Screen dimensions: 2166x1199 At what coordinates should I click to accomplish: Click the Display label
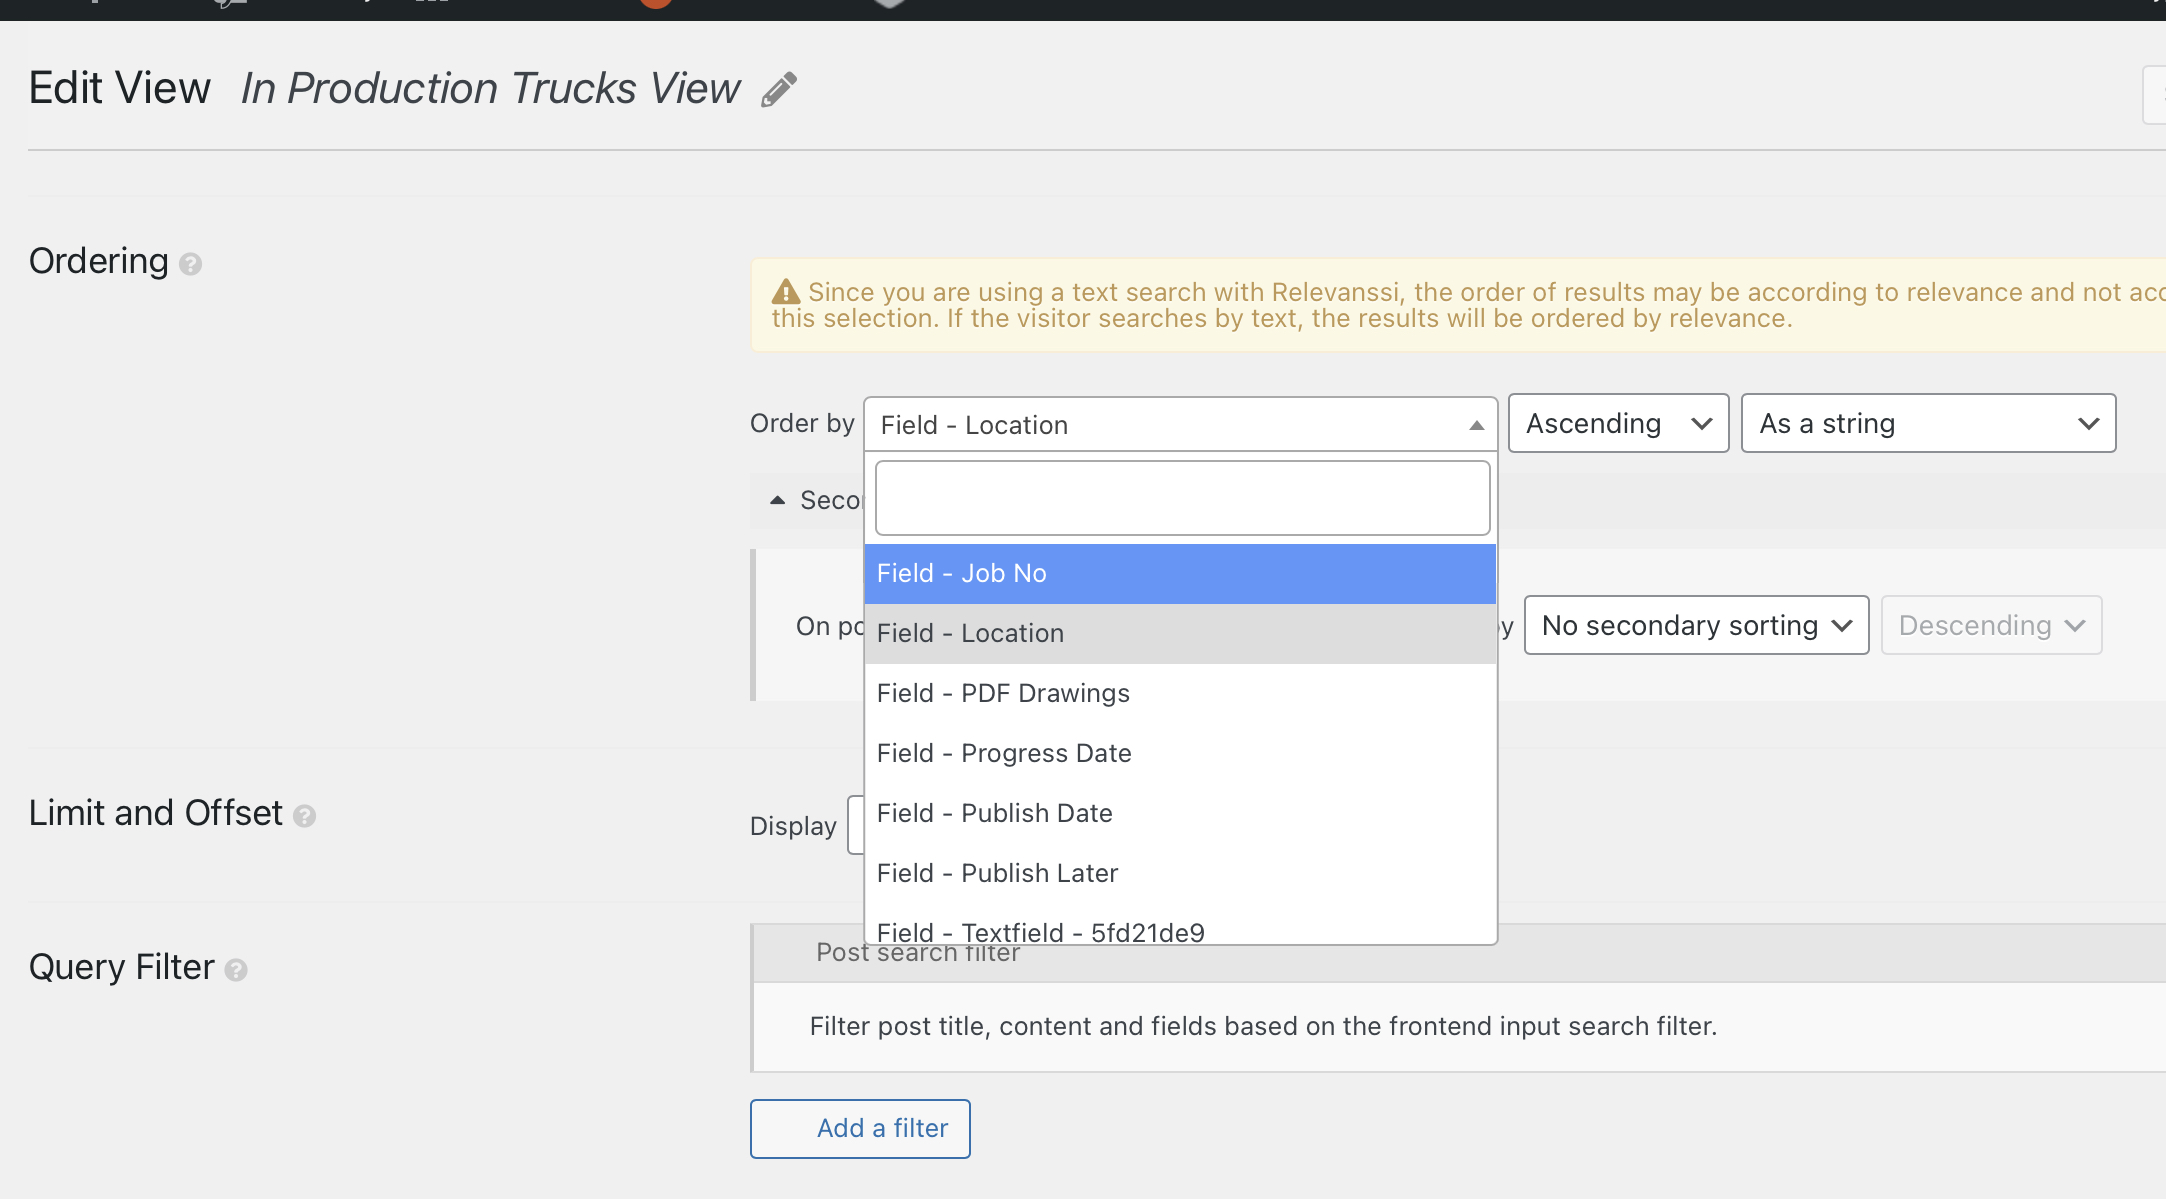793,827
